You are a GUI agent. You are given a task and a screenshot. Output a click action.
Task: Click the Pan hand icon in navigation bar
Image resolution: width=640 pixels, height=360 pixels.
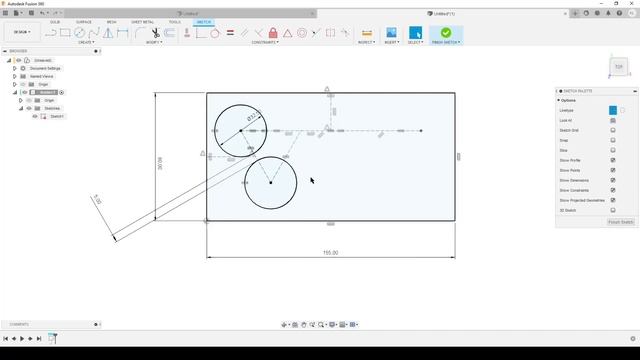pos(304,324)
